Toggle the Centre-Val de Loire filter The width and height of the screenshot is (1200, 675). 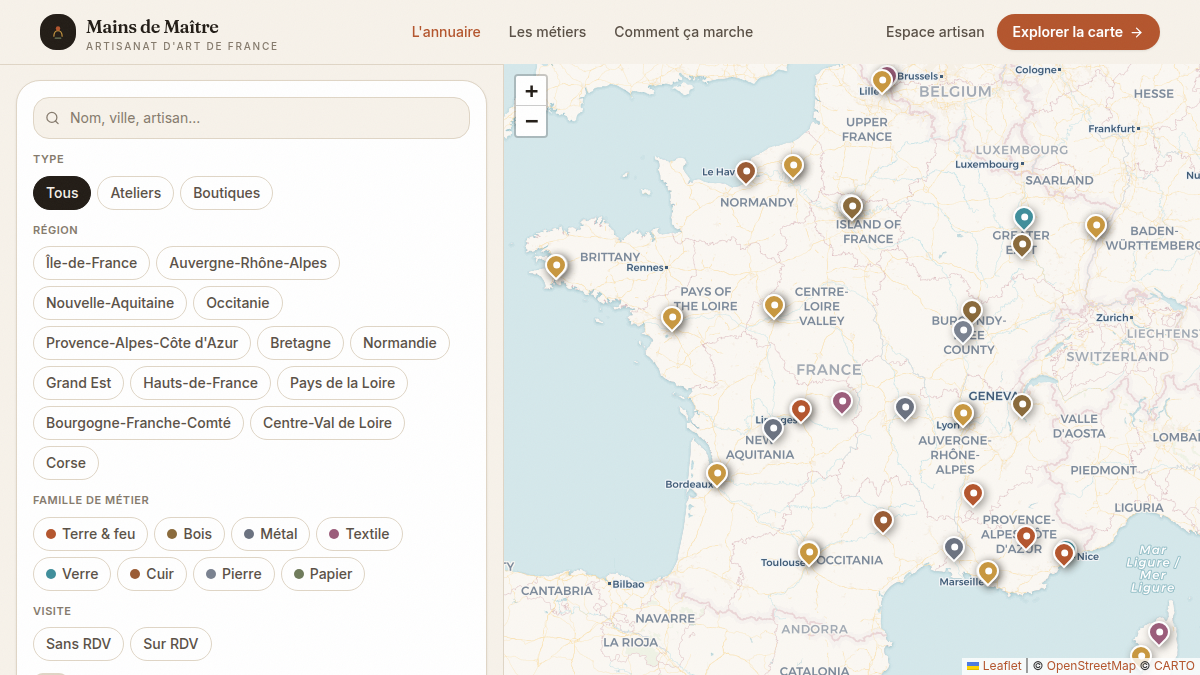tap(327, 423)
